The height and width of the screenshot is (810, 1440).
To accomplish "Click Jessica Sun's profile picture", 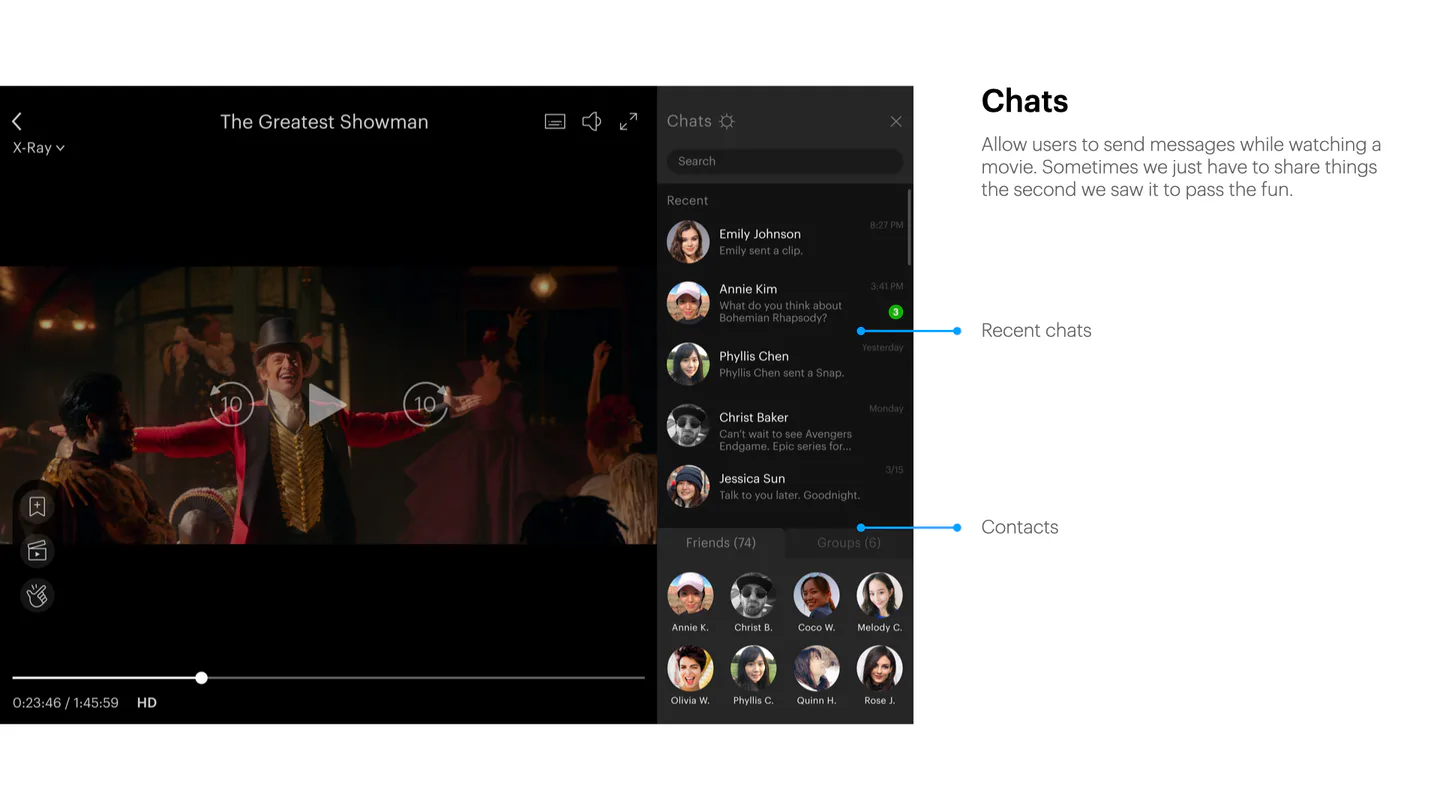I will pyautogui.click(x=688, y=487).
